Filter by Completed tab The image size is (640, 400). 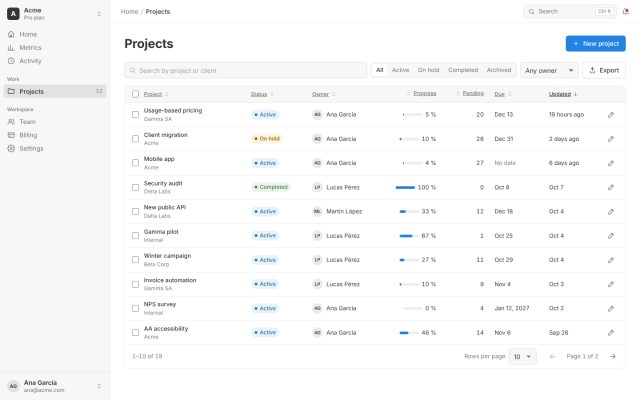pyautogui.click(x=463, y=70)
